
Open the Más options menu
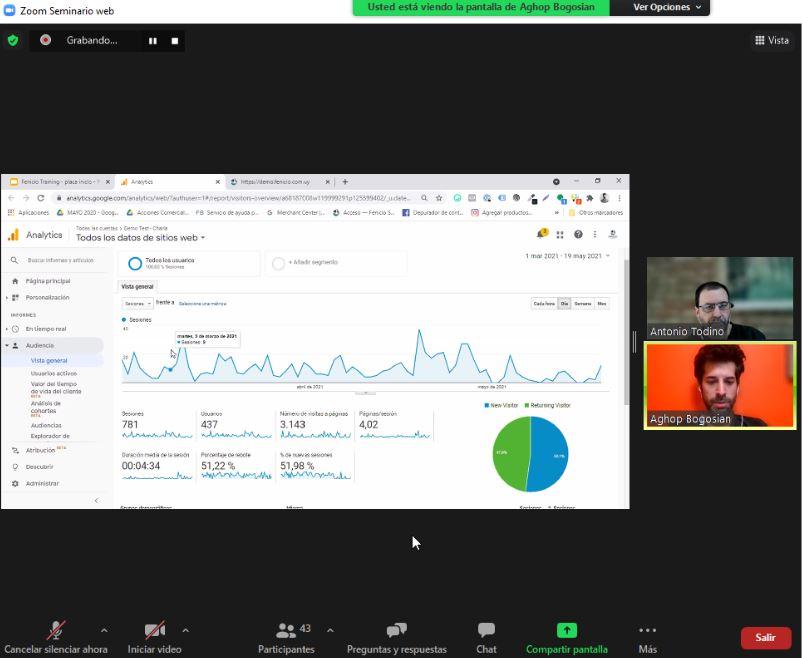pos(647,637)
